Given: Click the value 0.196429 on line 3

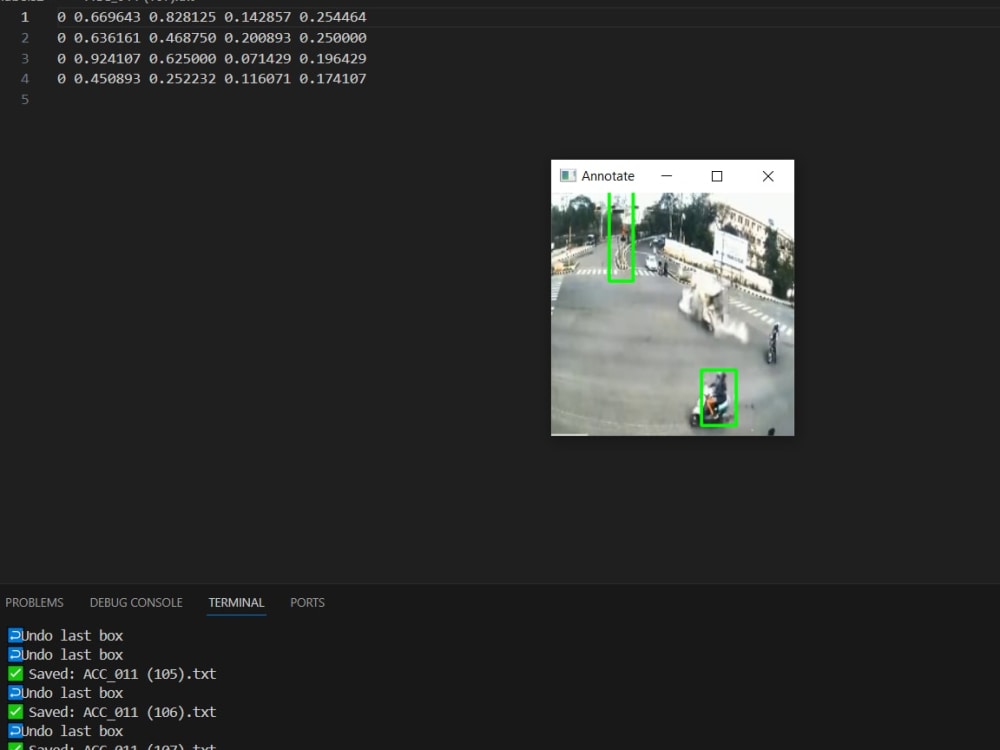Looking at the screenshot, I should click(x=333, y=59).
